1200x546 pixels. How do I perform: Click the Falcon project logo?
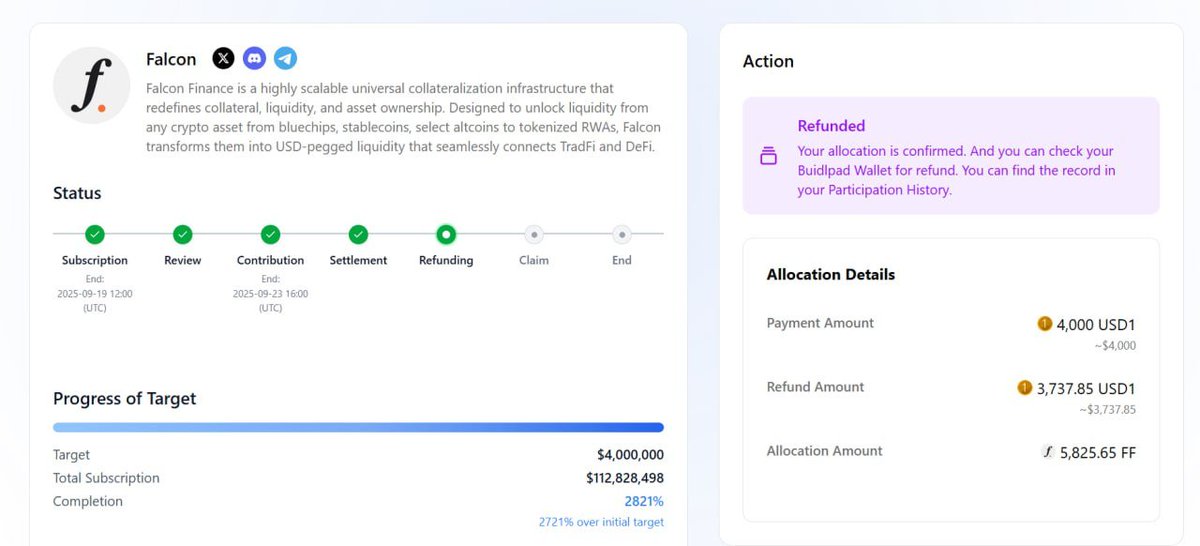point(91,86)
